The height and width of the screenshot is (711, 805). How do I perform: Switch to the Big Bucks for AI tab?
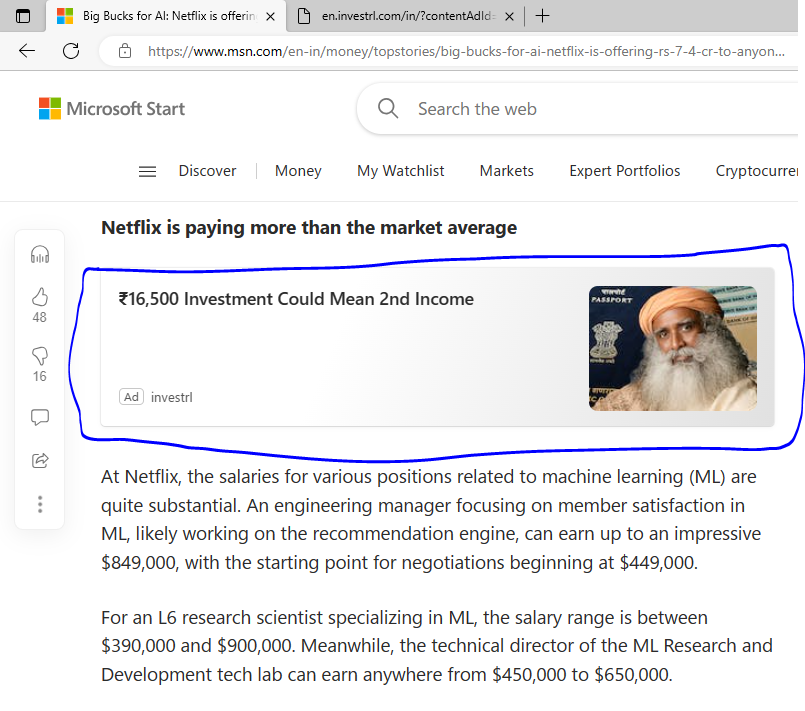[x=165, y=16]
